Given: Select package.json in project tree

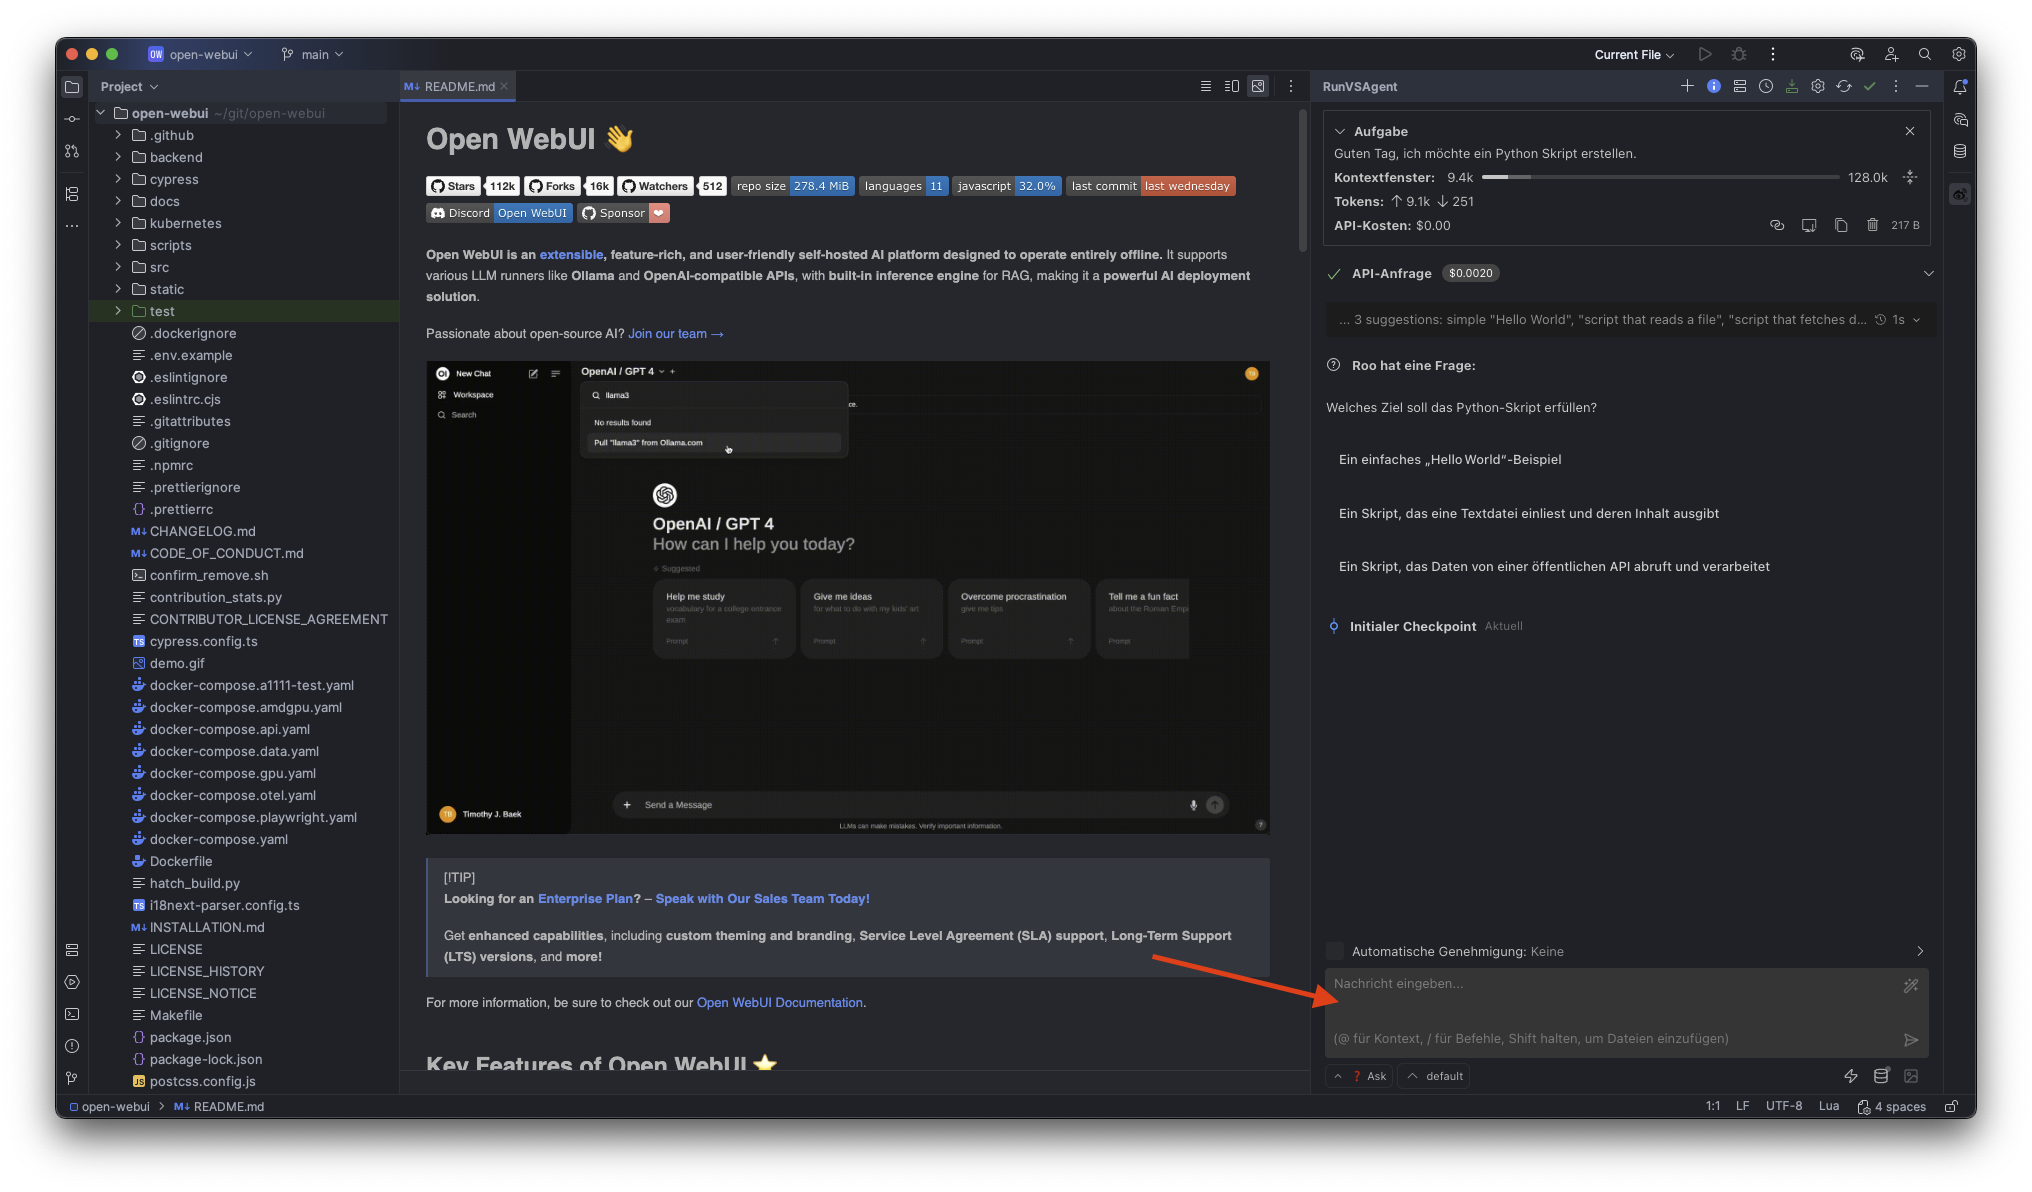Looking at the screenshot, I should point(190,1037).
